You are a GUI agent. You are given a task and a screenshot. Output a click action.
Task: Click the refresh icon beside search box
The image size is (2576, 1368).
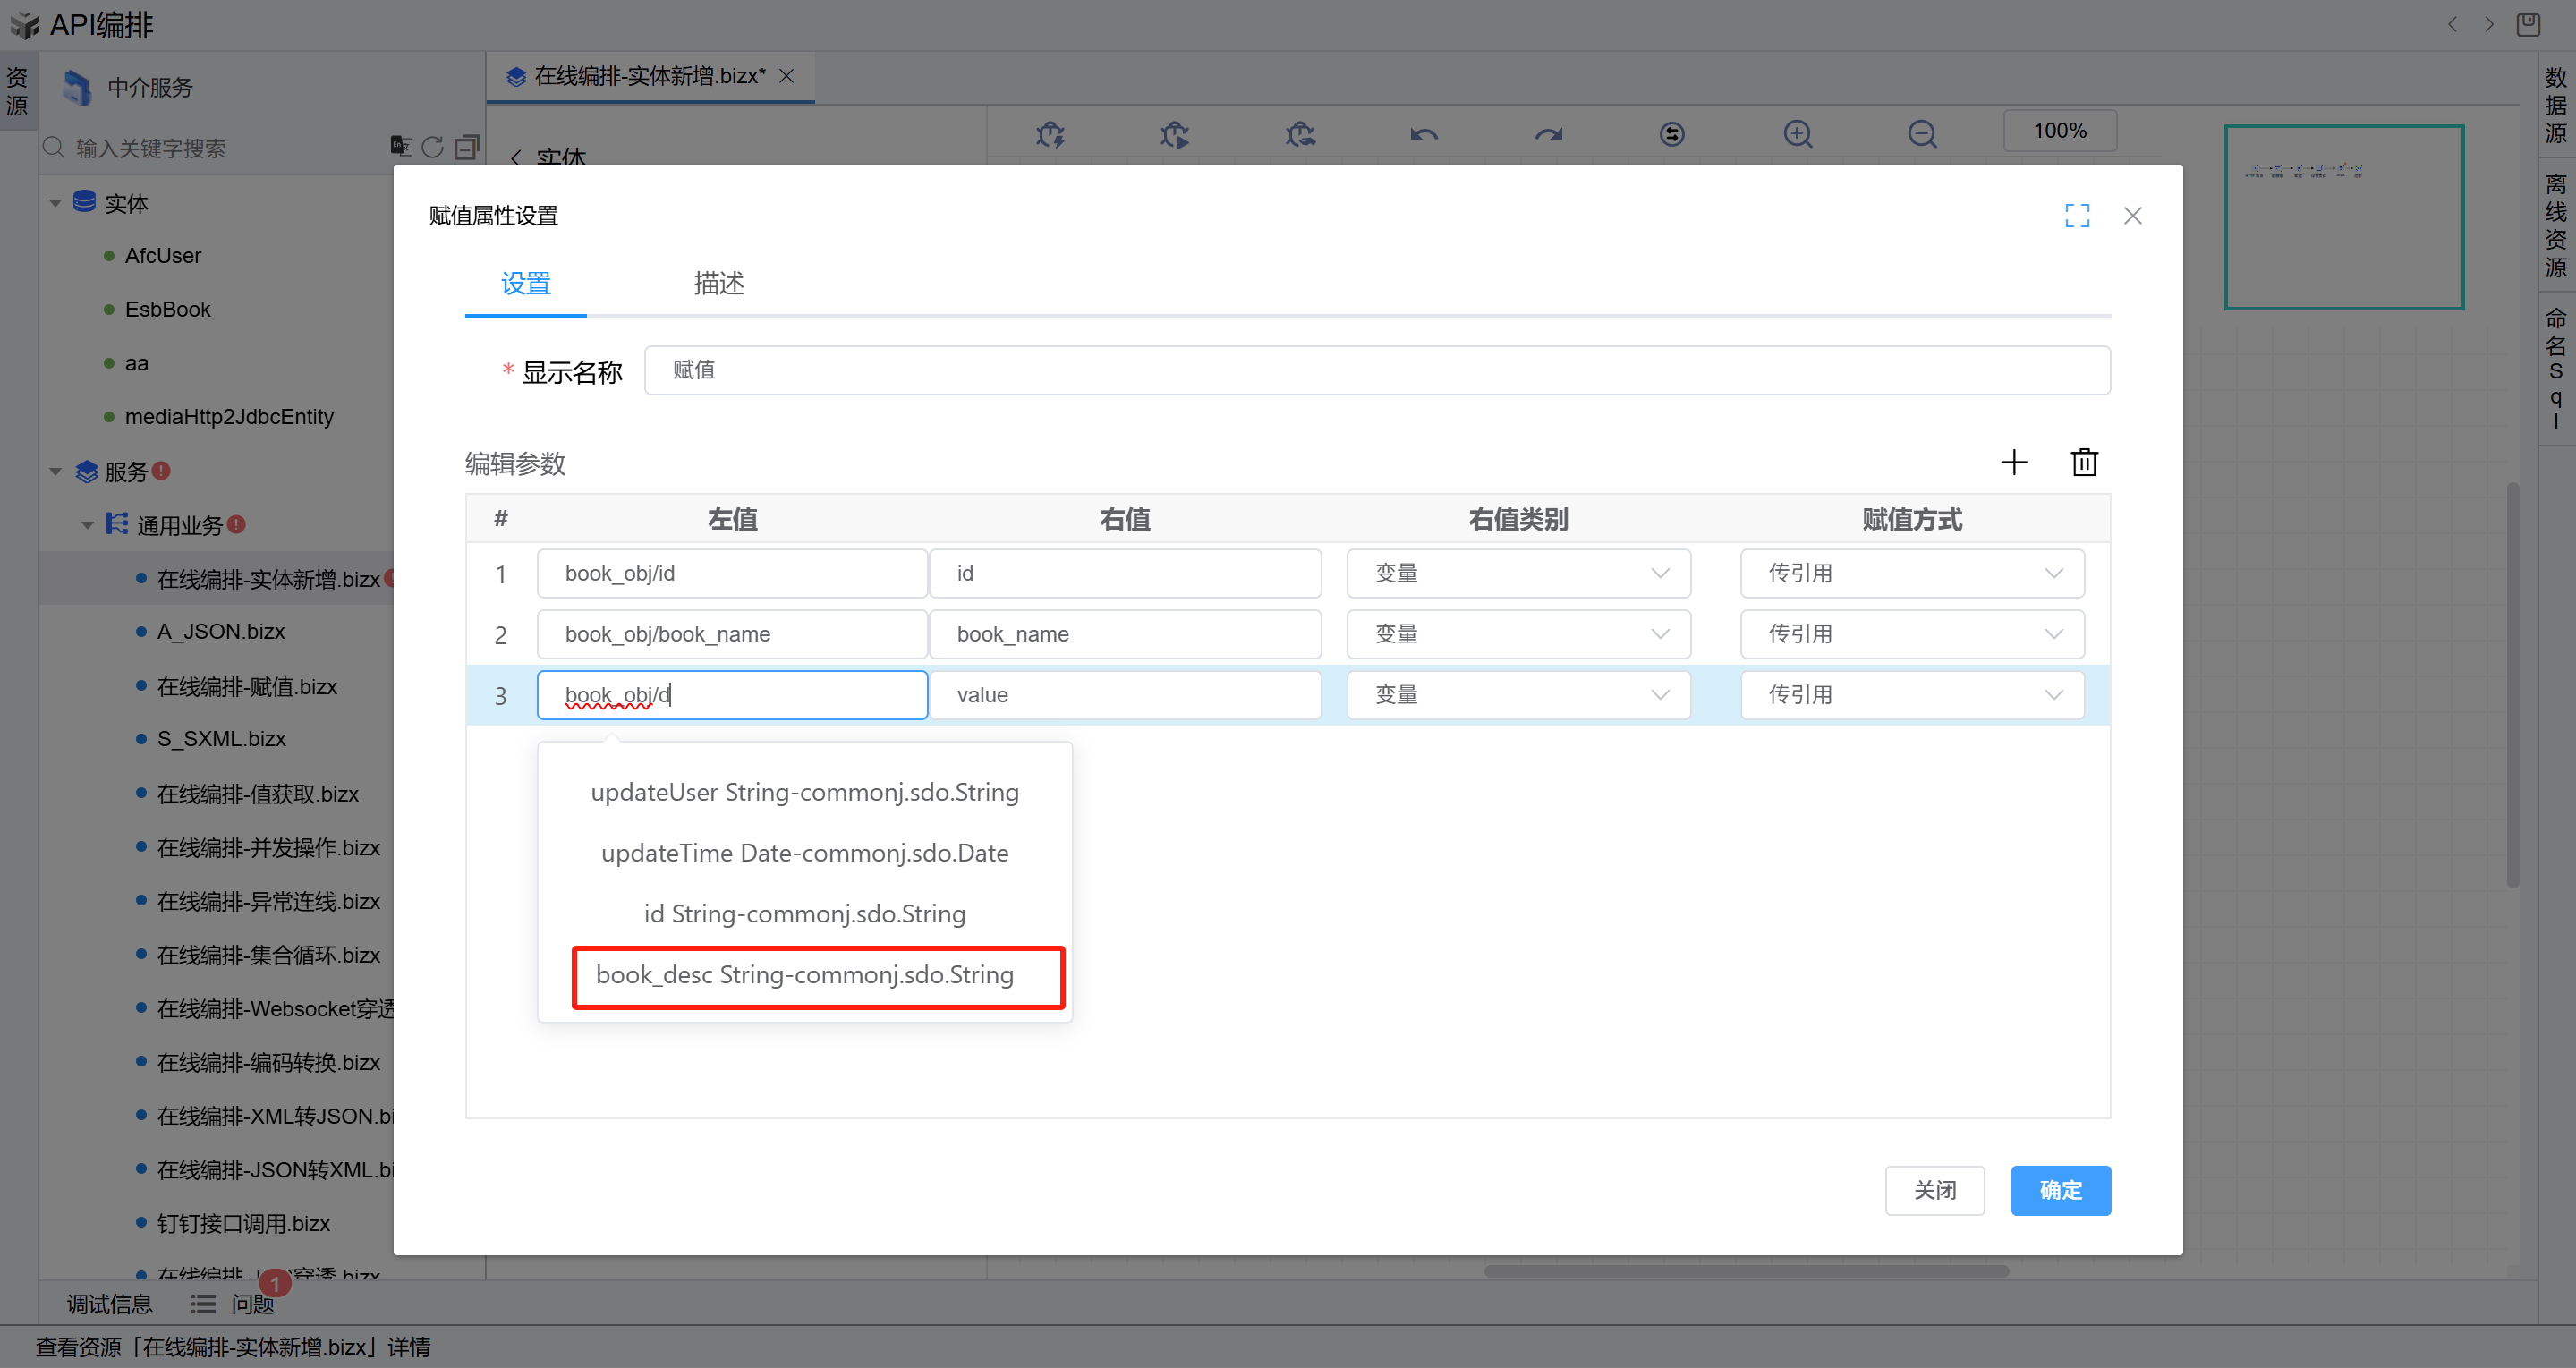pos(432,148)
